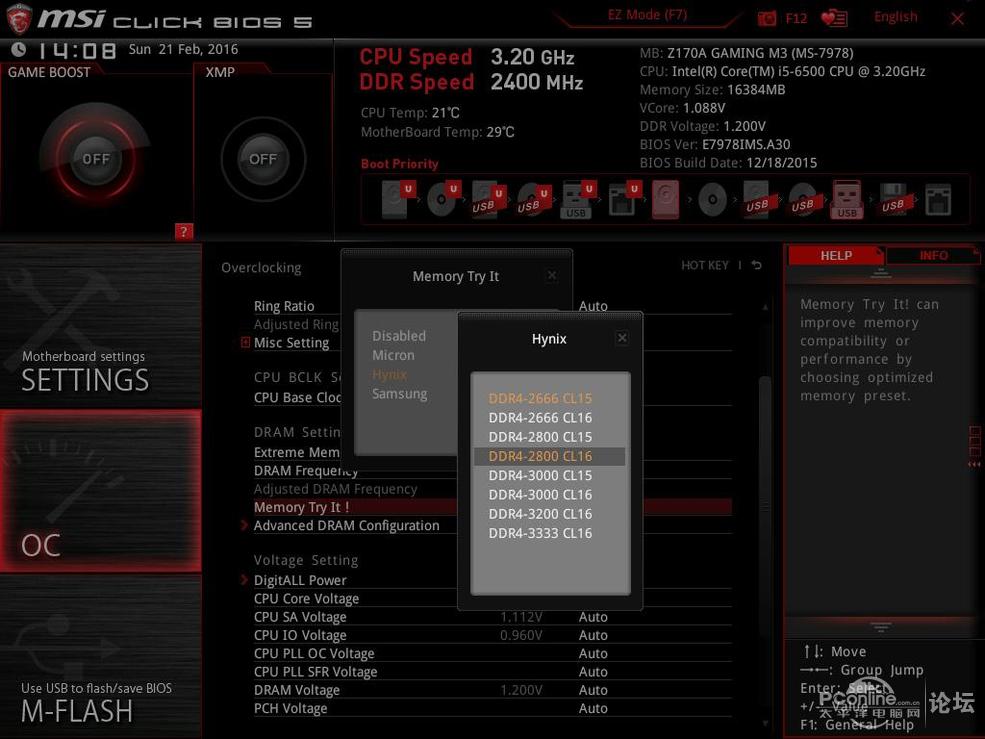This screenshot has width=985, height=739.
Task: Select the UEFI optical disc boot icon
Action: [x=444, y=199]
